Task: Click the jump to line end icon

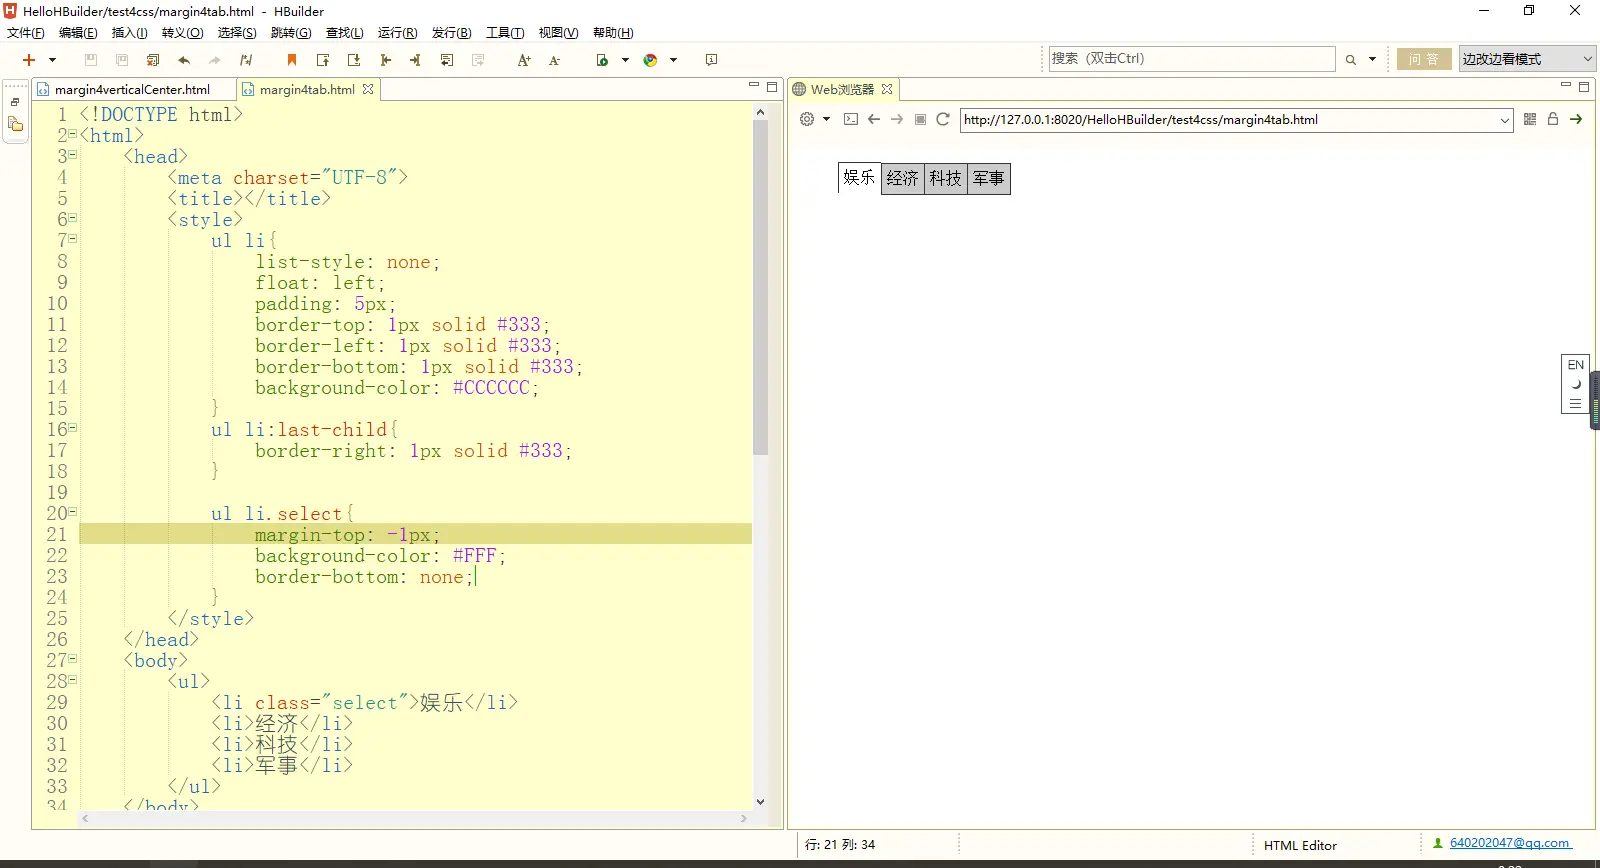Action: tap(416, 60)
